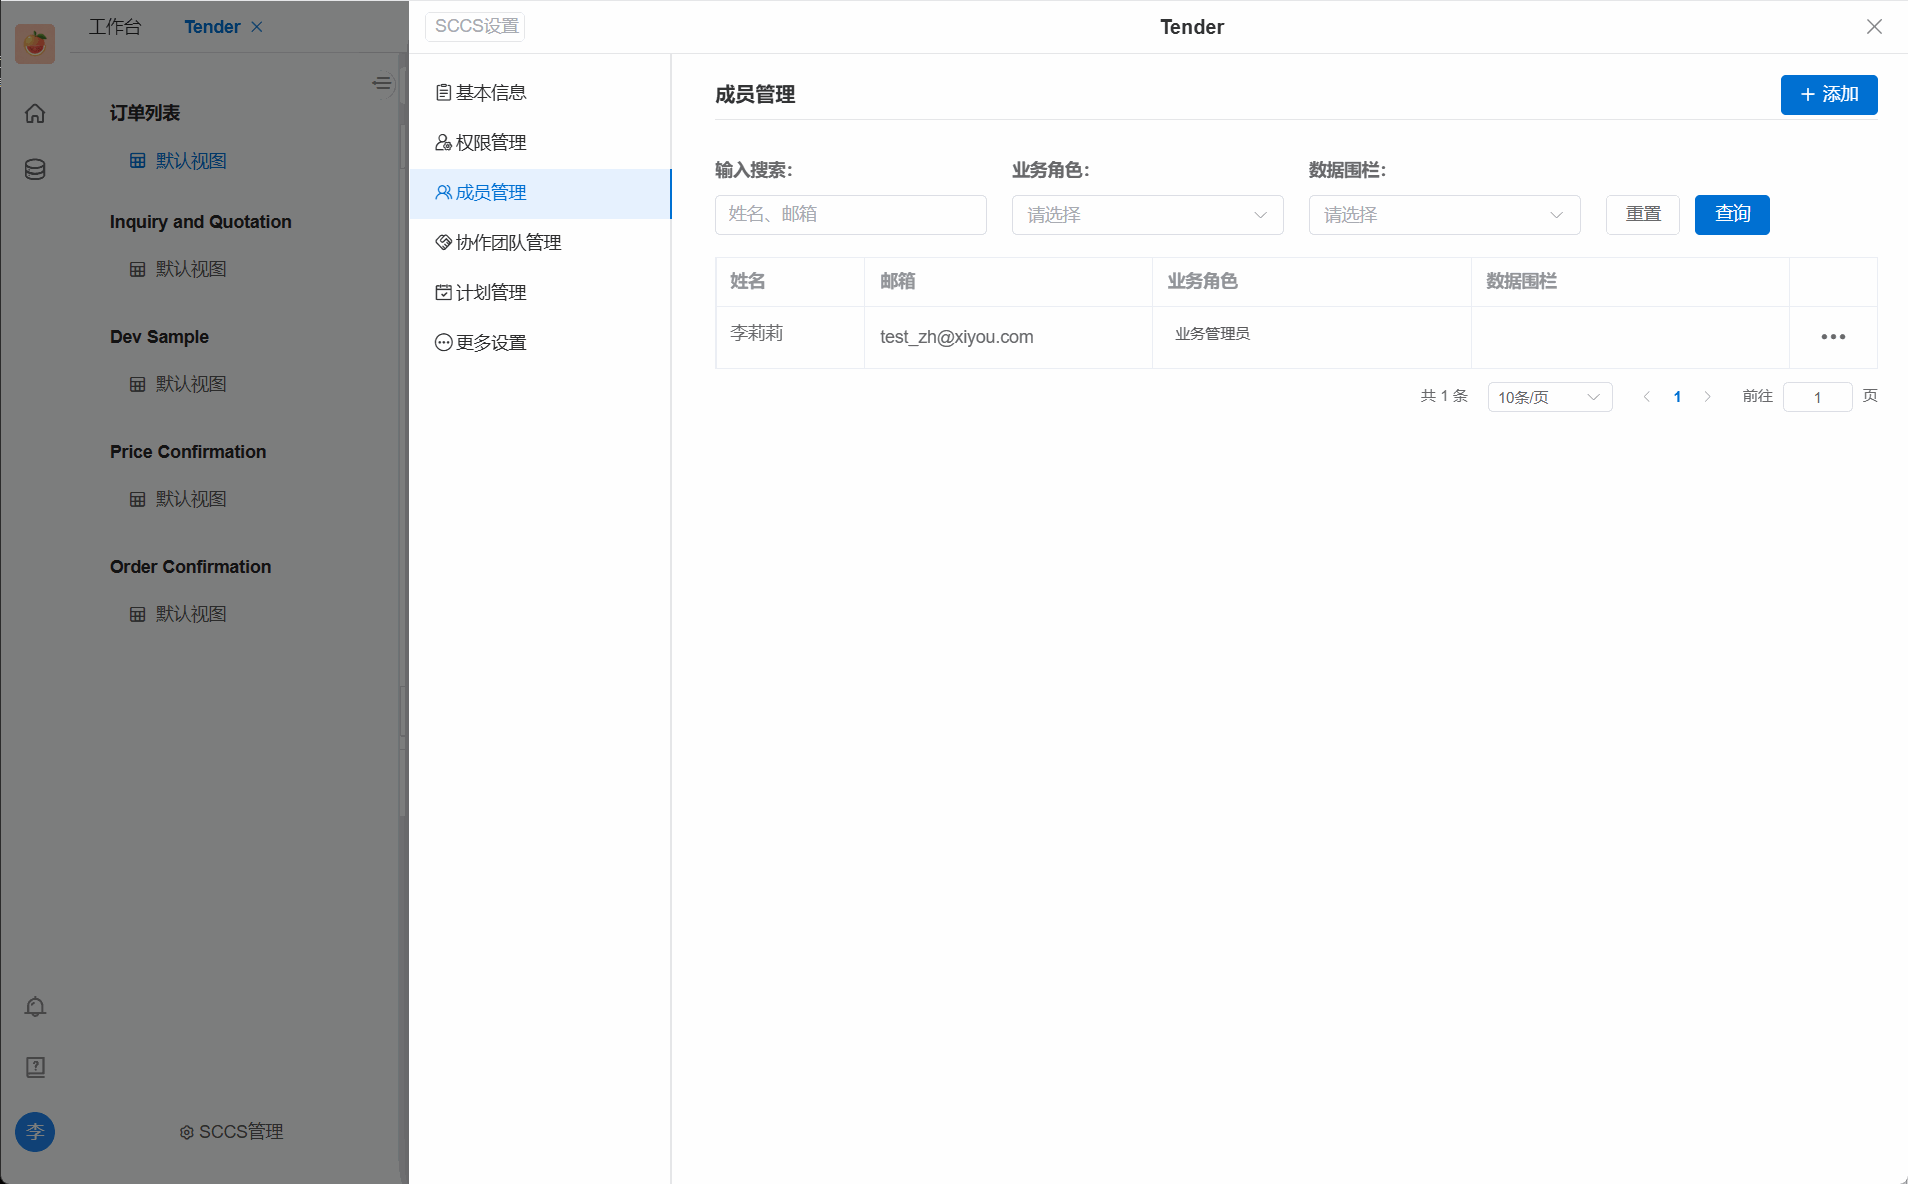
Task: Open the database icon in sidebar
Action: pyautogui.click(x=35, y=170)
